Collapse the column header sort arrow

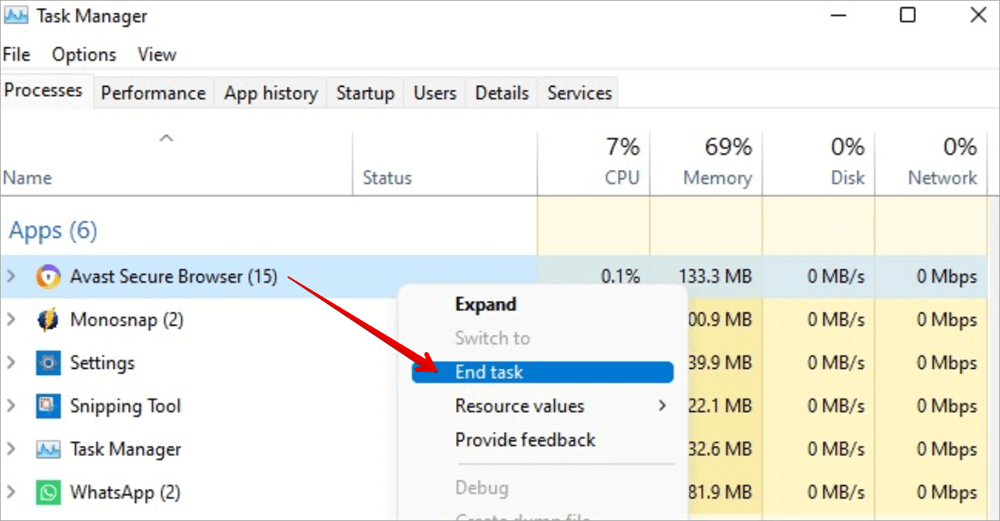(167, 139)
